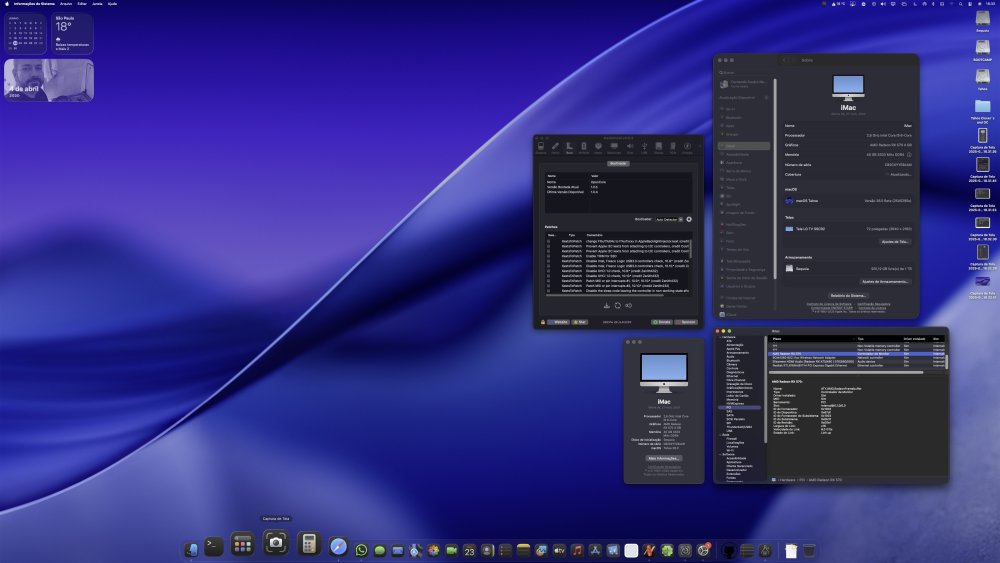Click Ajustes de Tela button

point(895,242)
